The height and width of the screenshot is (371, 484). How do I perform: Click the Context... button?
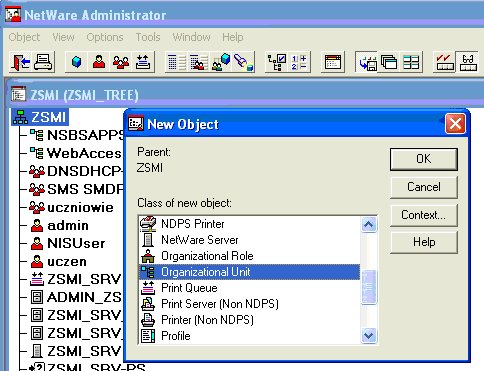click(x=424, y=215)
